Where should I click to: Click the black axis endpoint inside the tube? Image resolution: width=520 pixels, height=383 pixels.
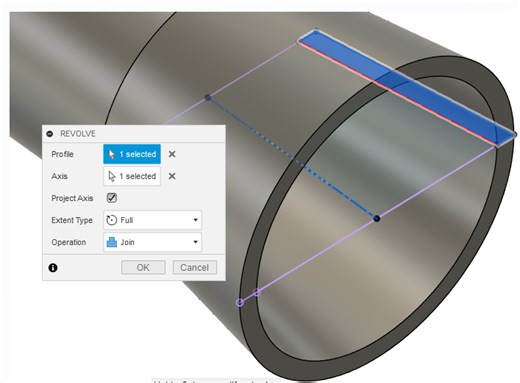377,219
